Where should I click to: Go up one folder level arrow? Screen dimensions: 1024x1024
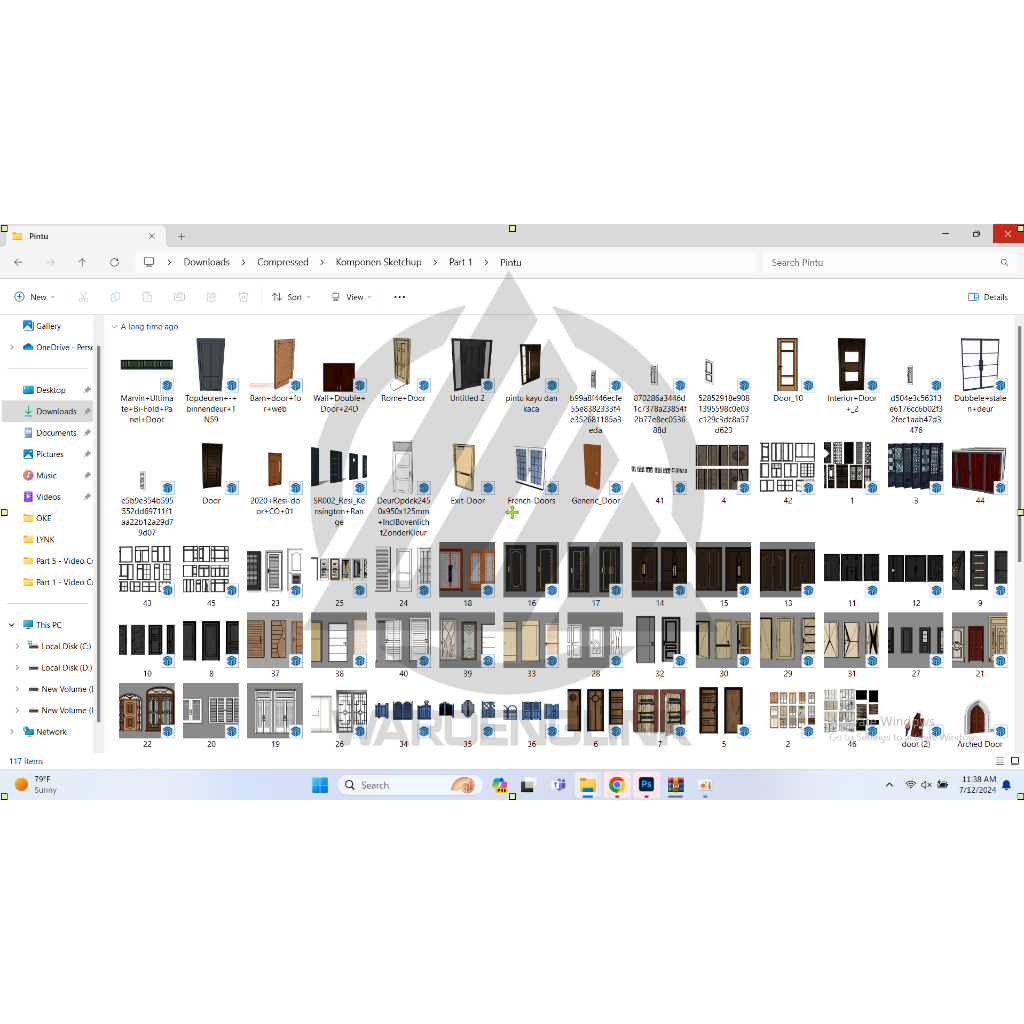point(82,263)
